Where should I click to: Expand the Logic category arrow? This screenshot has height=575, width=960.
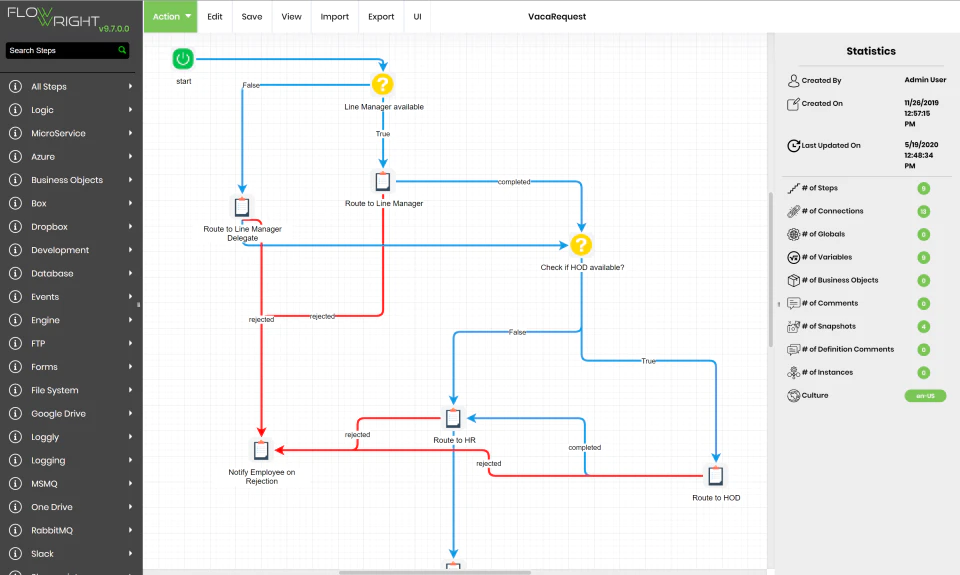point(130,110)
